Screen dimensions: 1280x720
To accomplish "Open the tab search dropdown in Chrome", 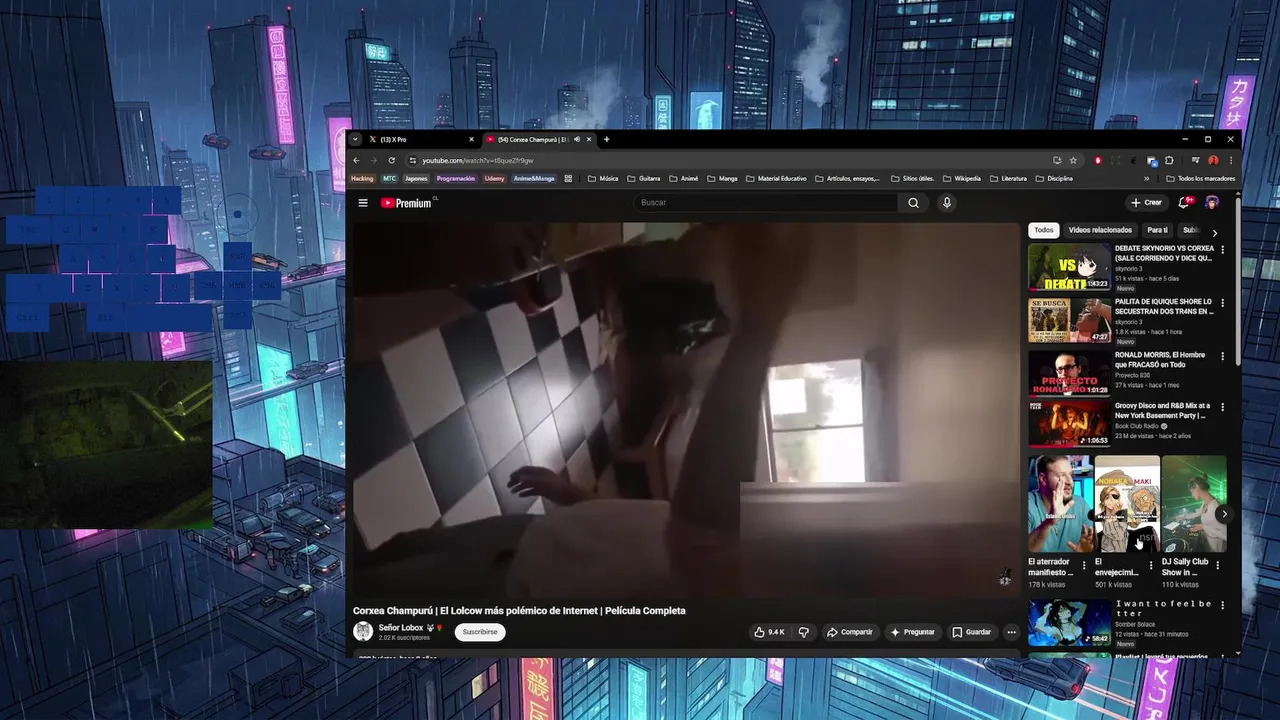I will click(x=354, y=139).
